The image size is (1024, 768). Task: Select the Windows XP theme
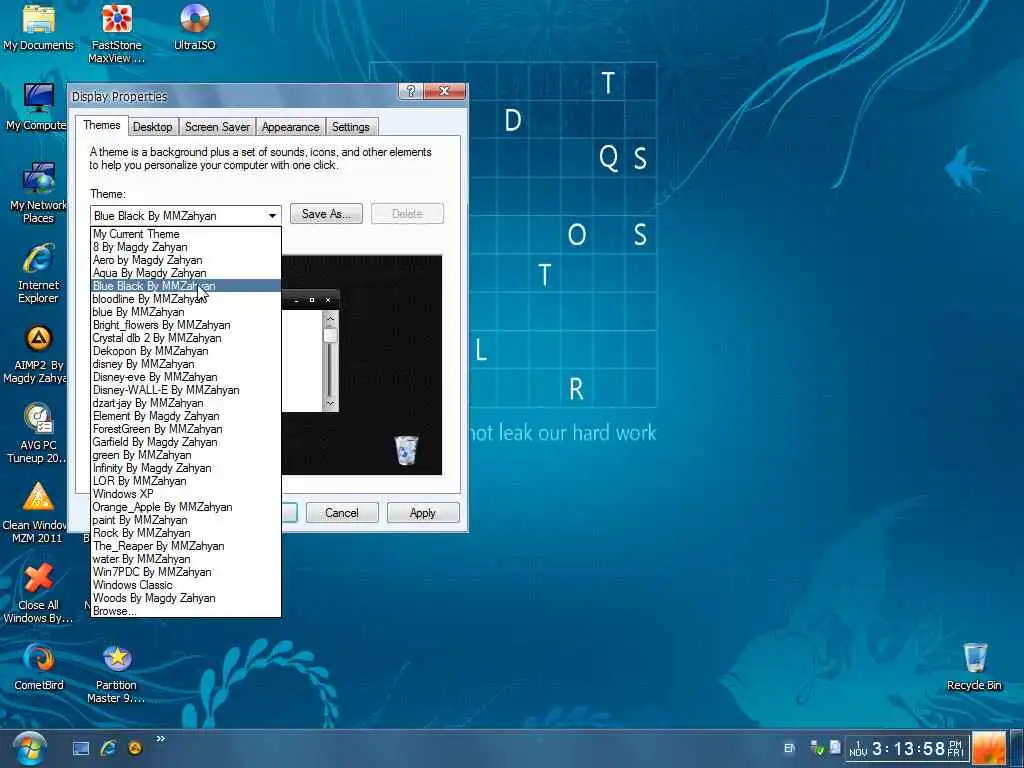point(185,494)
